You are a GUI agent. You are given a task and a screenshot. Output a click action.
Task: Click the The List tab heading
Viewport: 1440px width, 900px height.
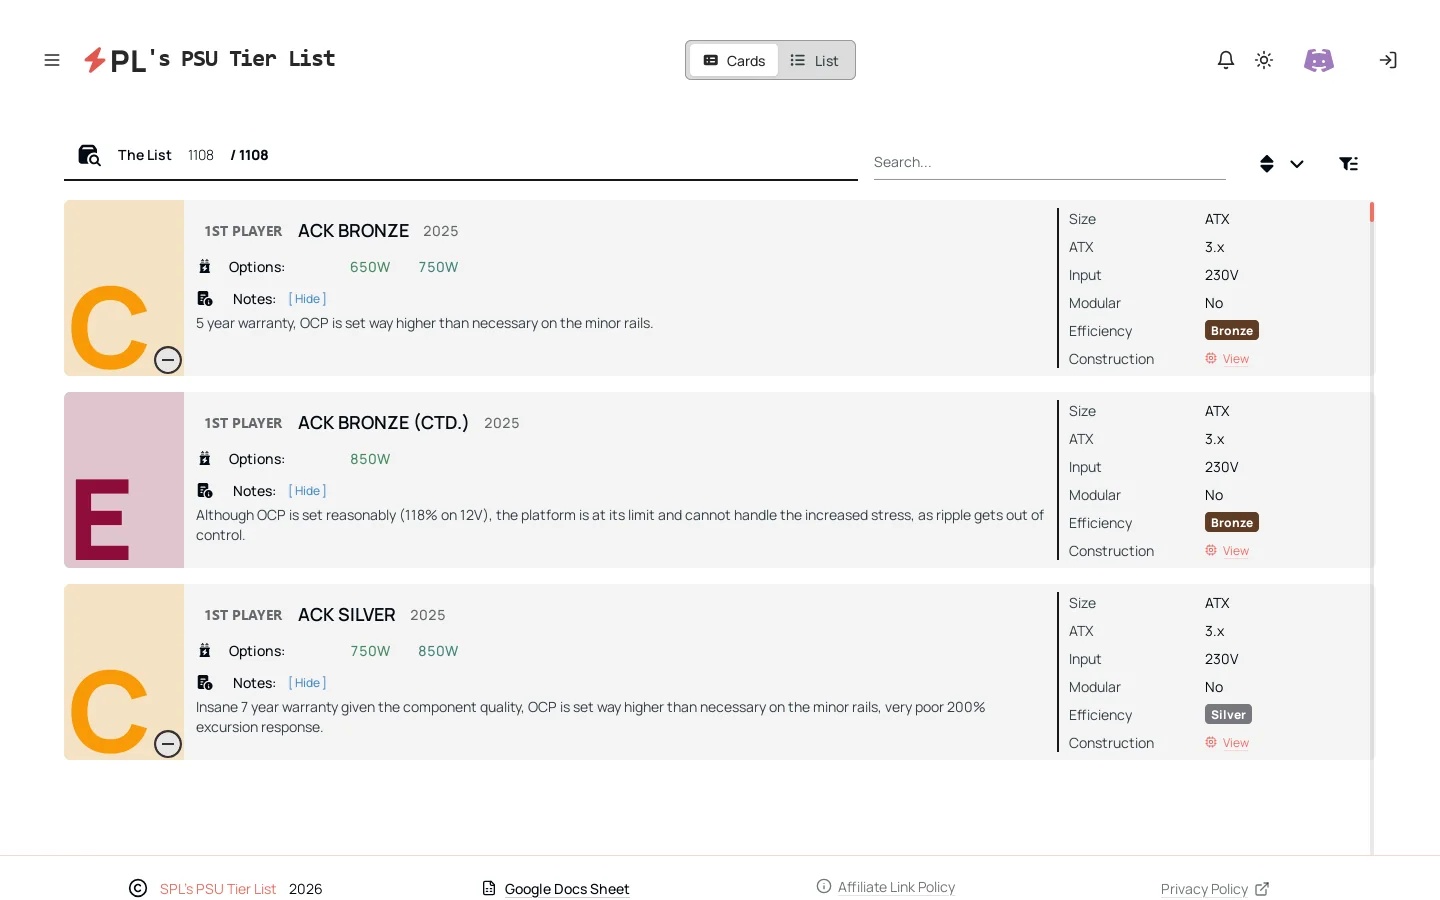(x=145, y=155)
